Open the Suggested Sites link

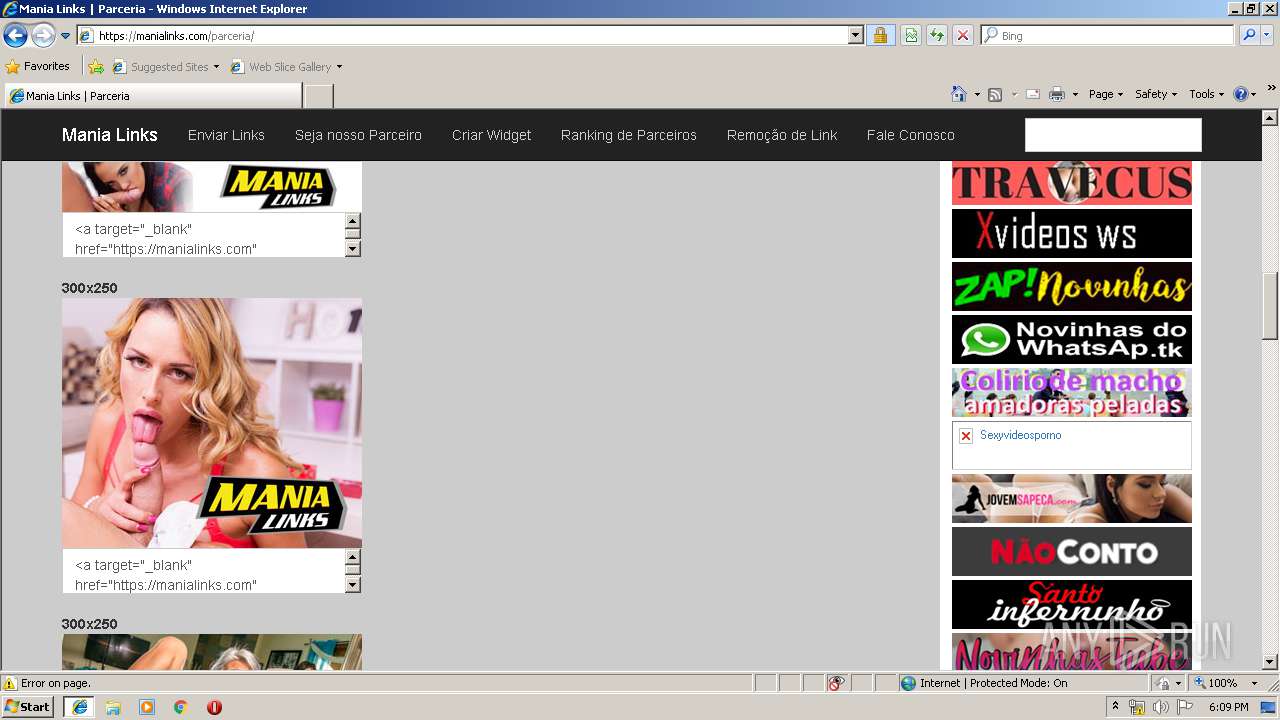[165, 67]
